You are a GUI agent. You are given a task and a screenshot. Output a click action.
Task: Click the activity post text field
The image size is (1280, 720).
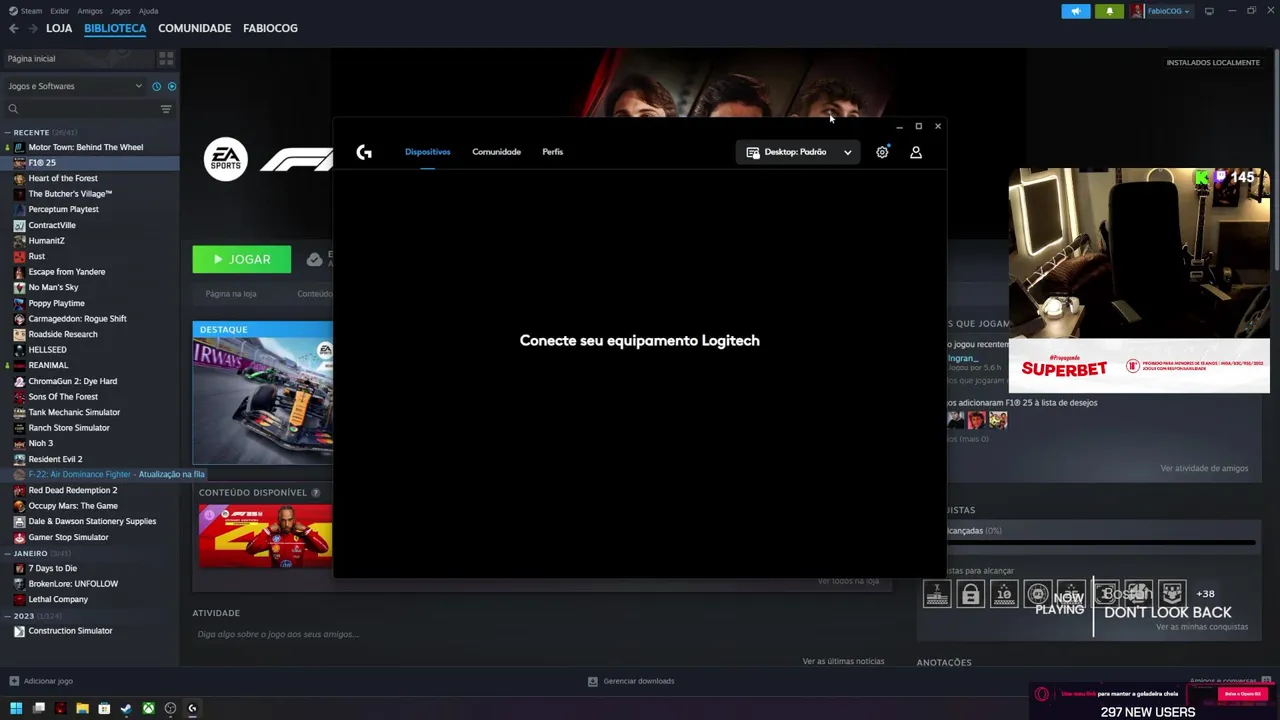(x=540, y=634)
